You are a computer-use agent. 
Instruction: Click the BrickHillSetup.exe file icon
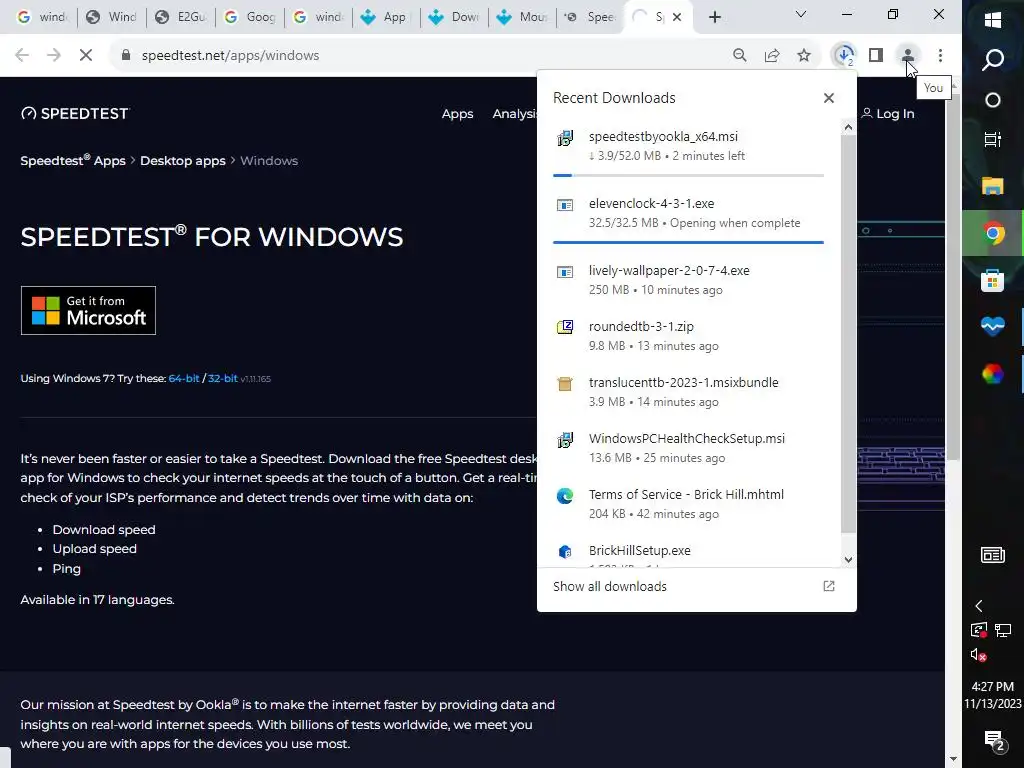pyautogui.click(x=565, y=552)
